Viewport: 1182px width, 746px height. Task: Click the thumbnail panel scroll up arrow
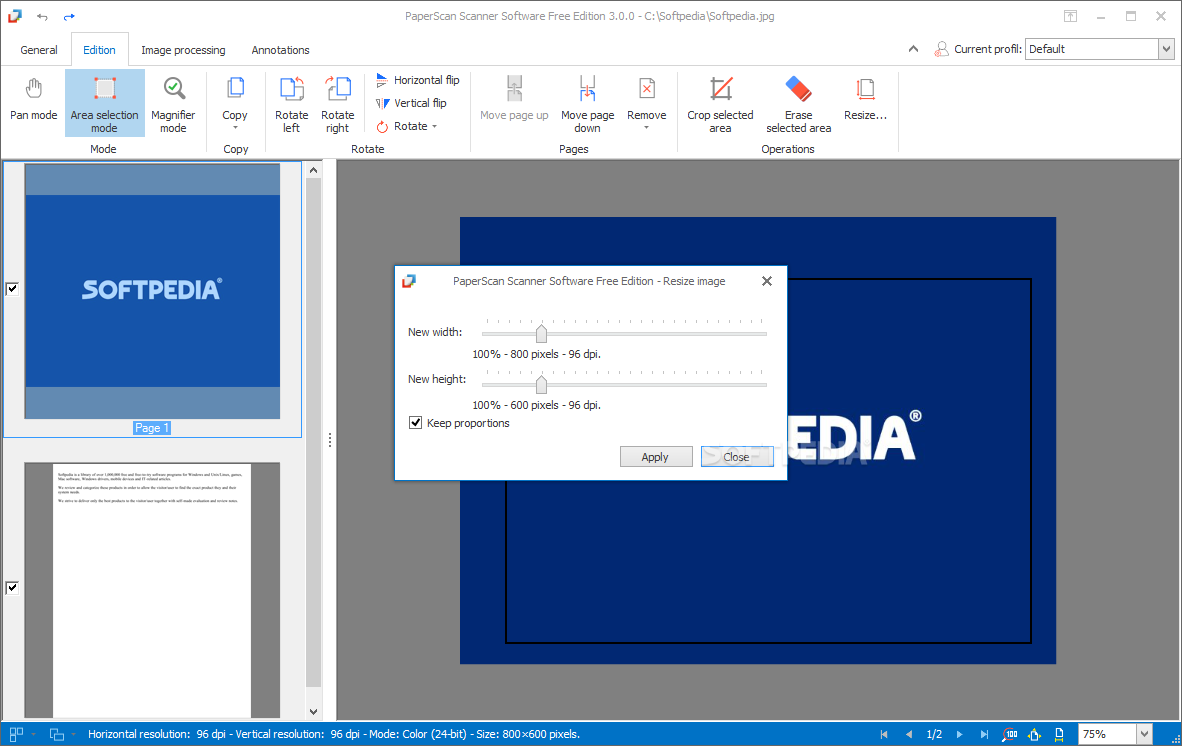point(314,170)
